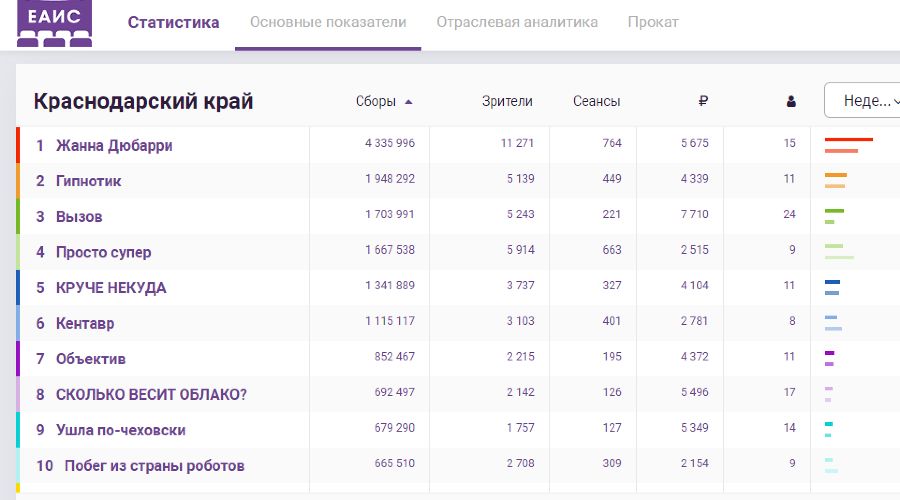Screen dimensions: 900x500
Task: Click the orange bar chart for Гипнотик
Action: (x=836, y=180)
